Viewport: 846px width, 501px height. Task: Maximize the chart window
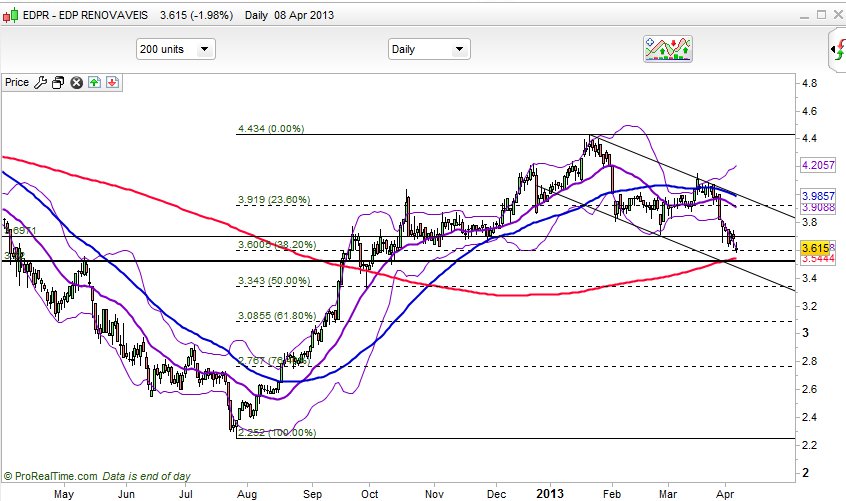pos(821,15)
